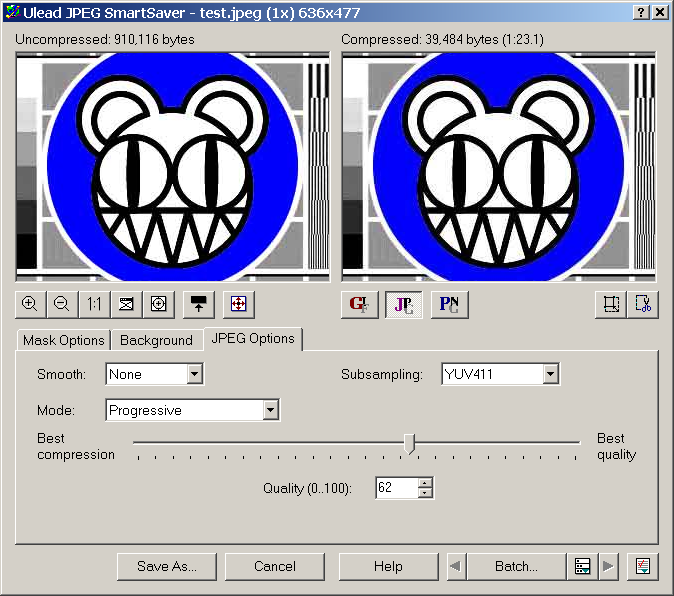Click the fit-in-window preview icon
Viewport: 674px width, 596px height.
click(126, 304)
